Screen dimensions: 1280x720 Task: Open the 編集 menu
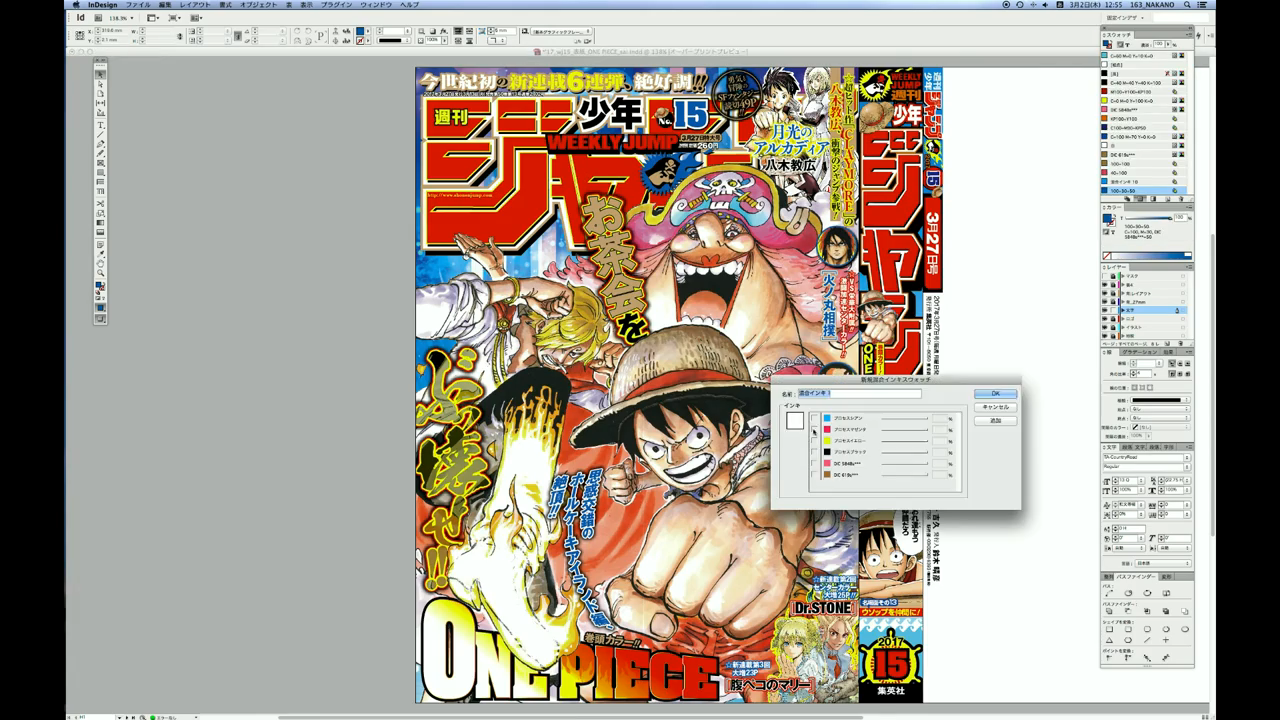coord(164,5)
